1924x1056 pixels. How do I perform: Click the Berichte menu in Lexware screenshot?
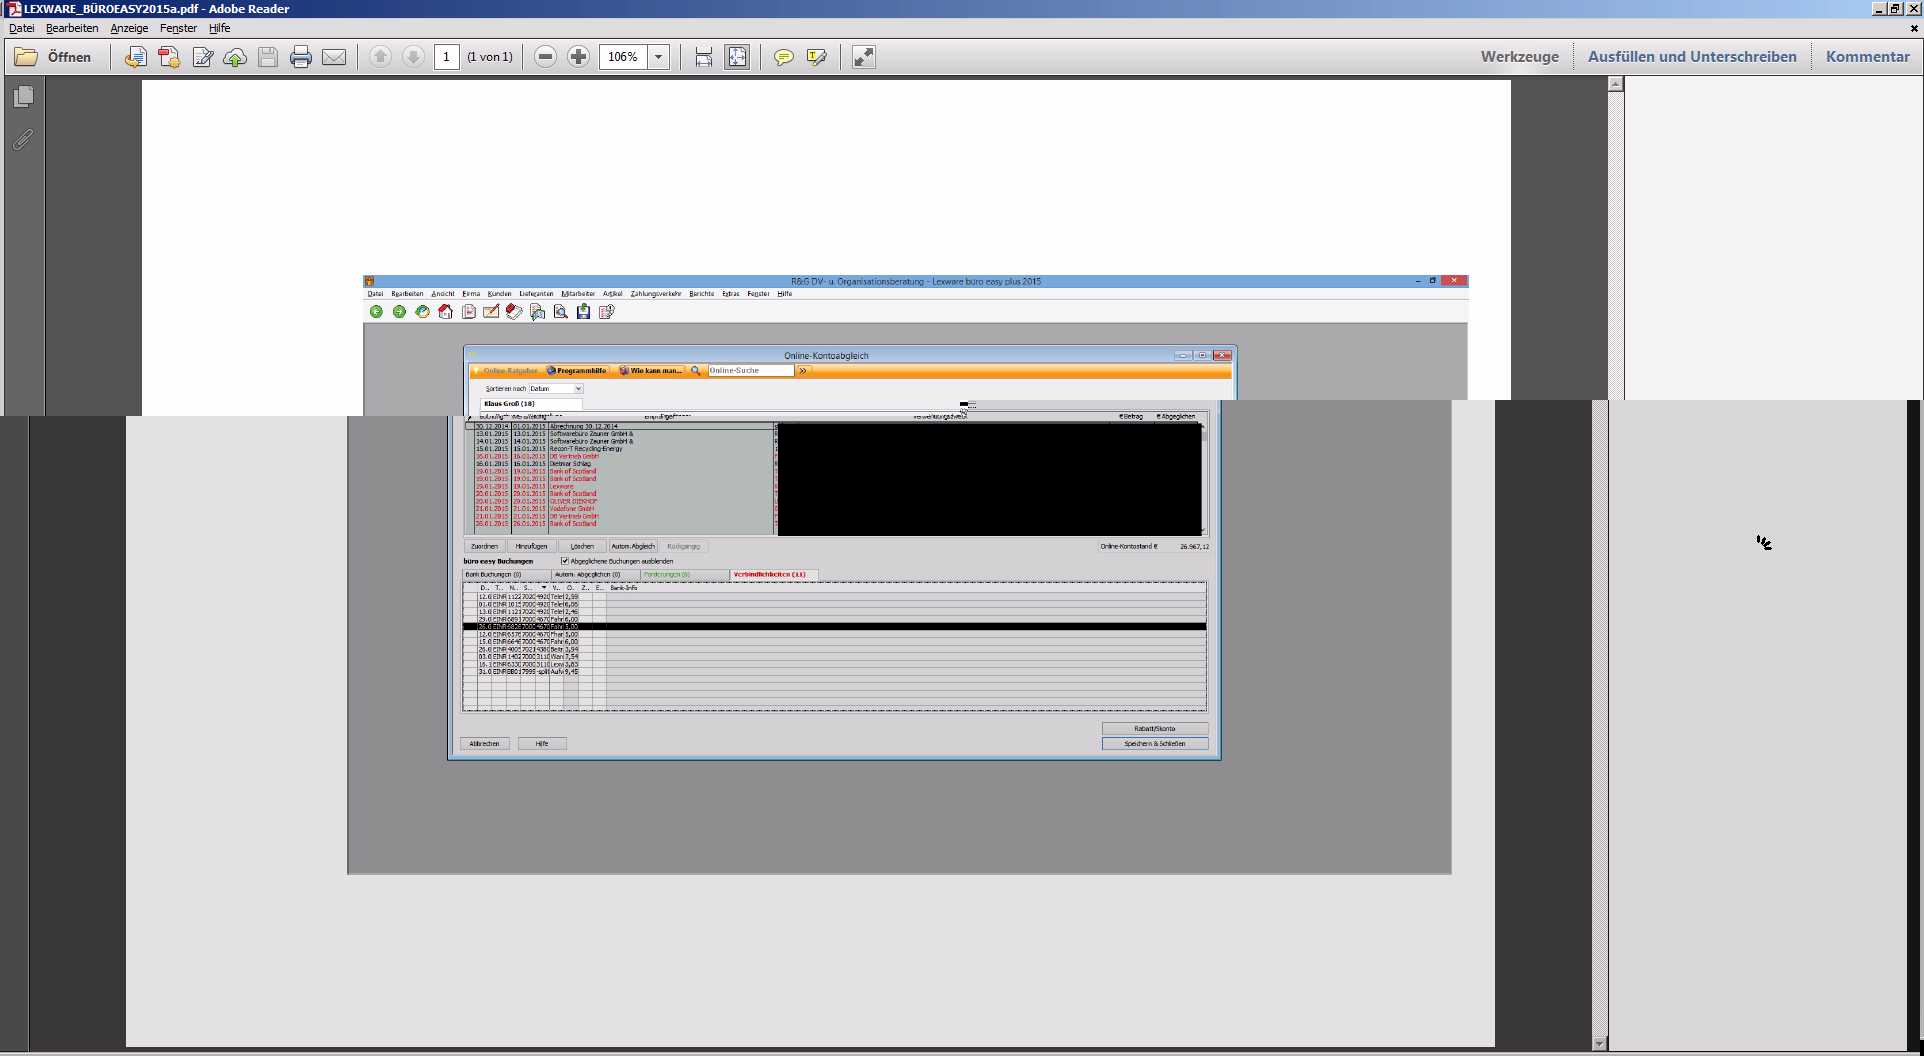(x=702, y=294)
